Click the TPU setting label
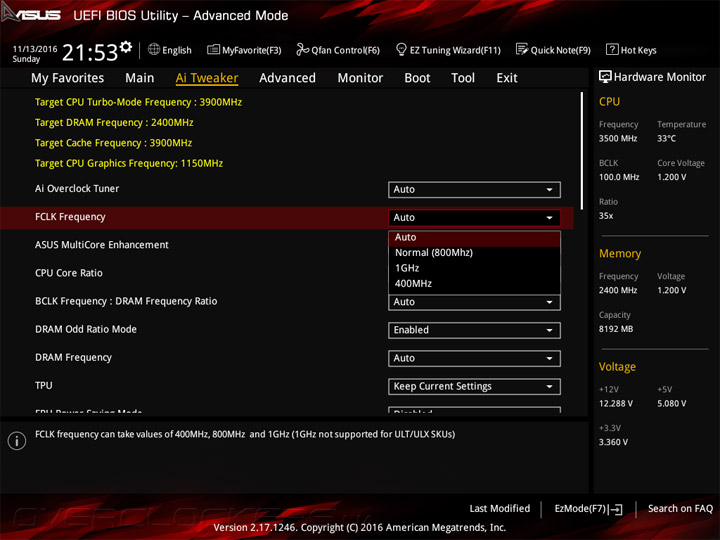720x540 pixels. 44,386
